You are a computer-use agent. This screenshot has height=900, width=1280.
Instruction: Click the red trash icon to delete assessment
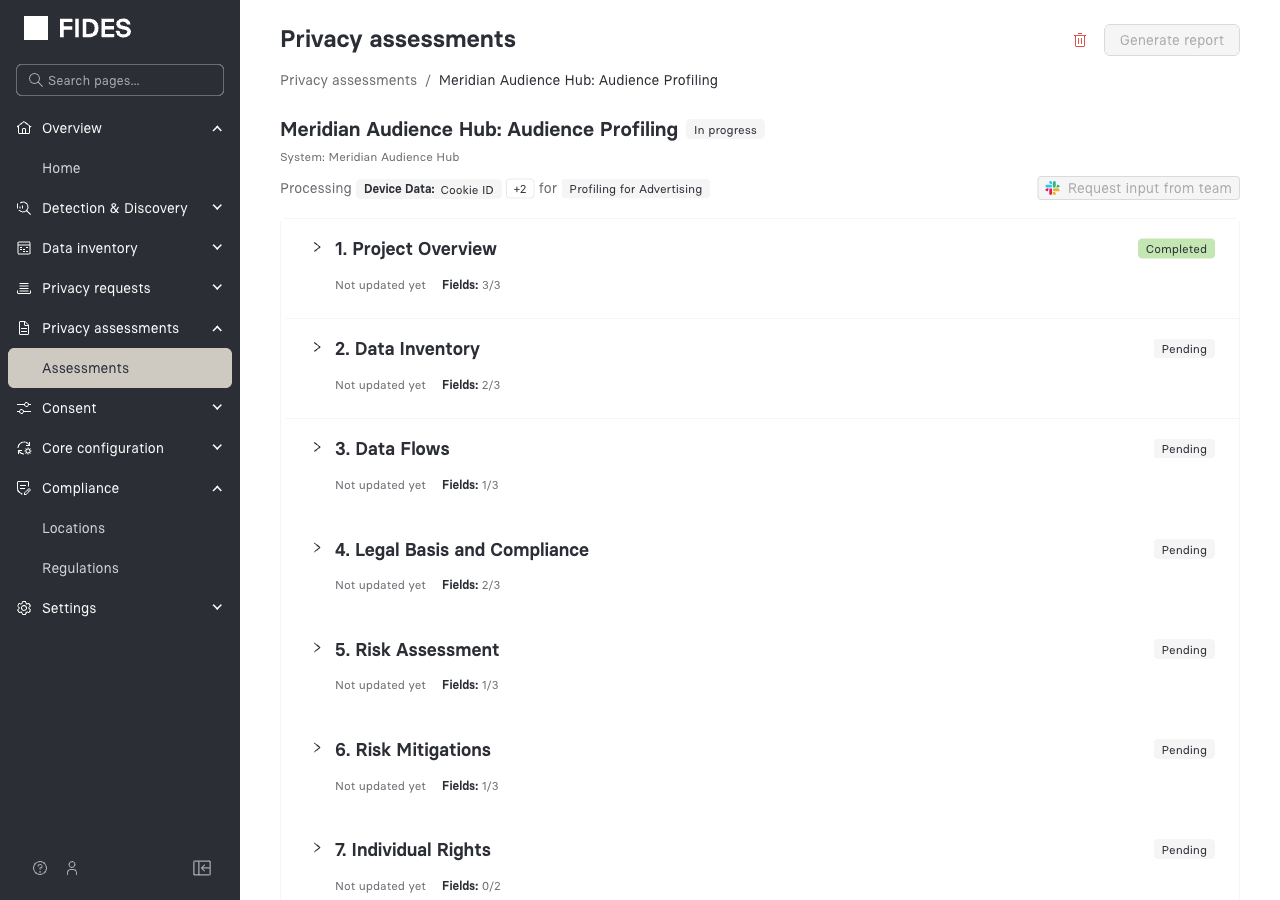[x=1079, y=40]
